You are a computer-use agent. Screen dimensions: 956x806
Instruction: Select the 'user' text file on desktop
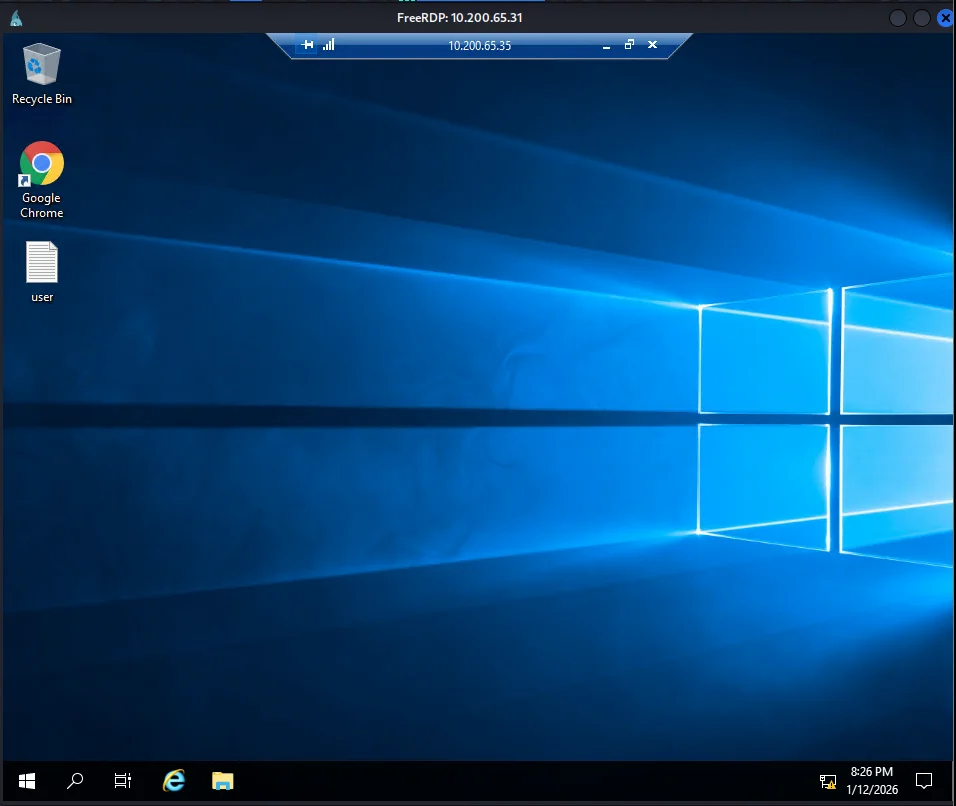41,264
